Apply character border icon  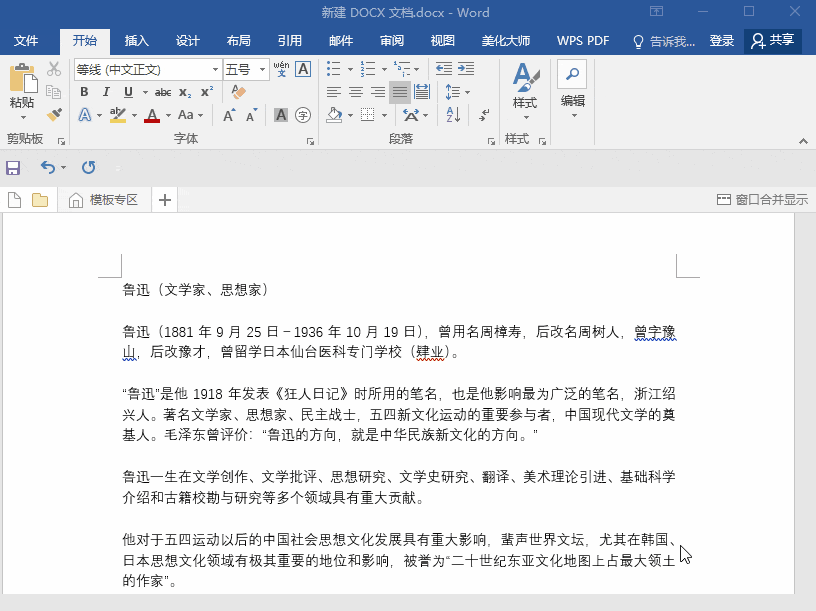[303, 69]
